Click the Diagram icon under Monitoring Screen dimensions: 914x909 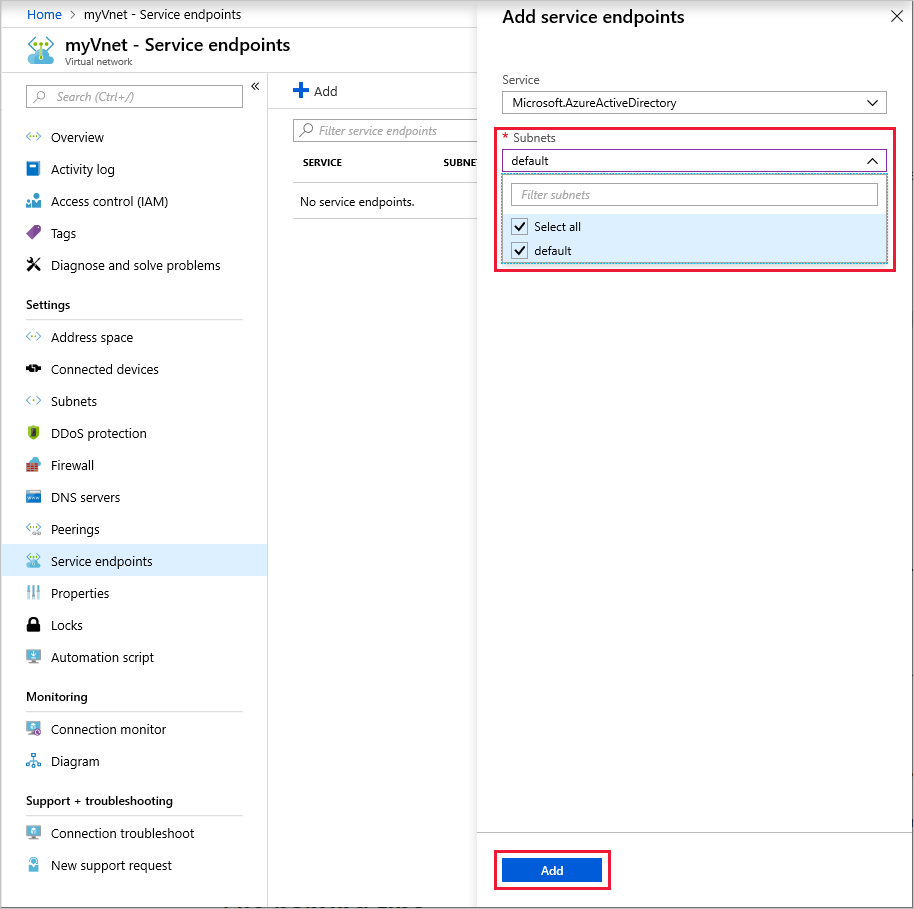pos(33,761)
